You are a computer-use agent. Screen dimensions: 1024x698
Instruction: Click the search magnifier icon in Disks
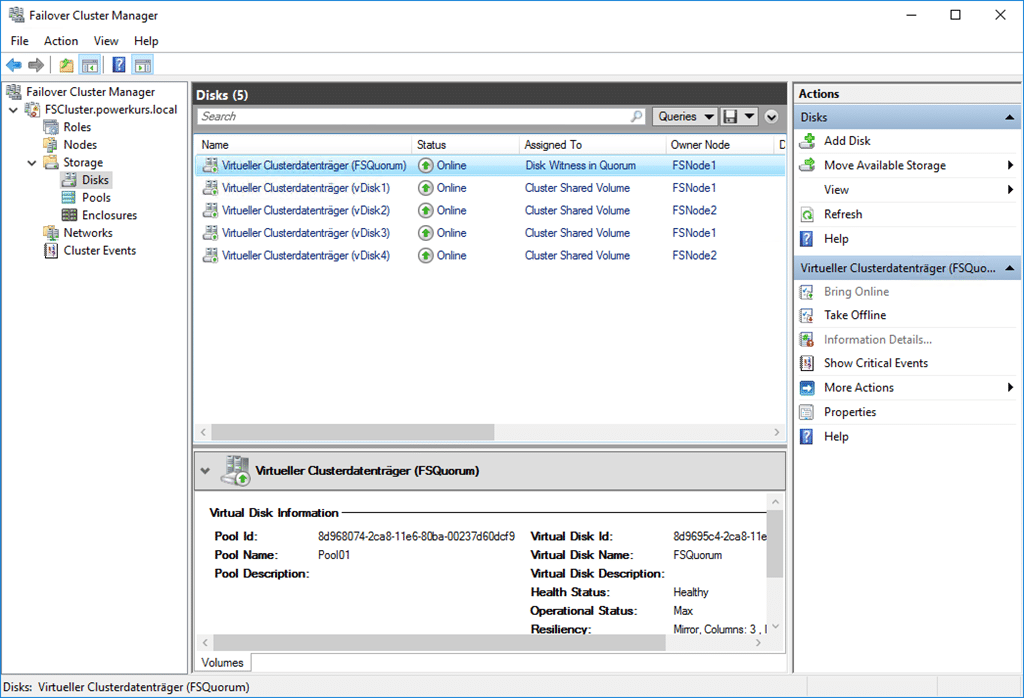[636, 116]
